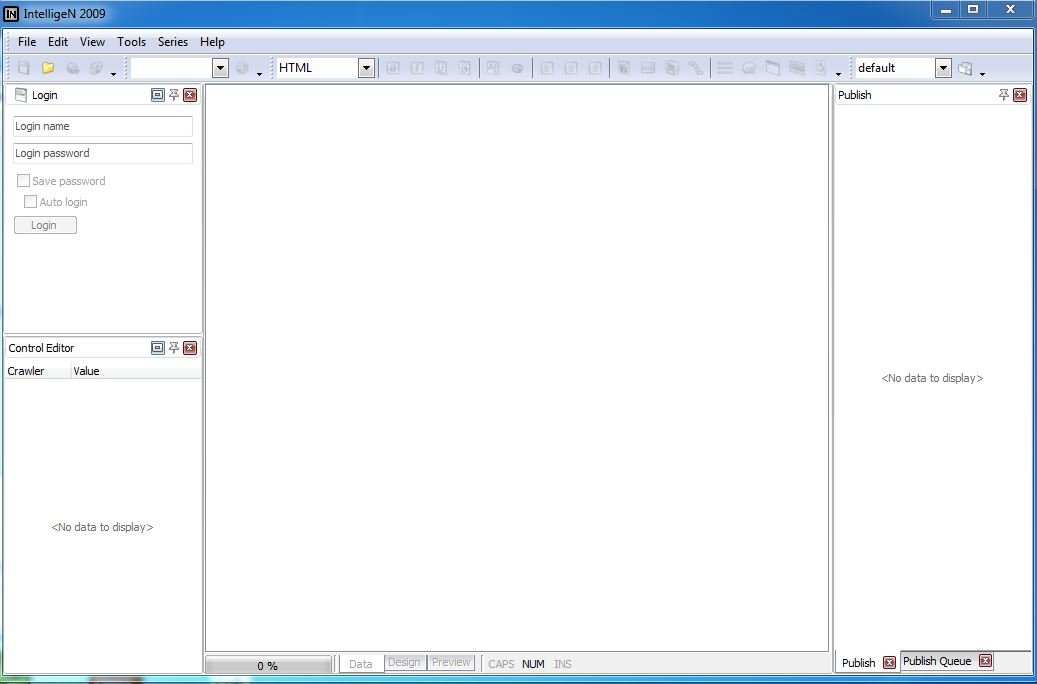This screenshot has height=684, width=1037.
Task: Open the Tools menu
Action: point(131,42)
